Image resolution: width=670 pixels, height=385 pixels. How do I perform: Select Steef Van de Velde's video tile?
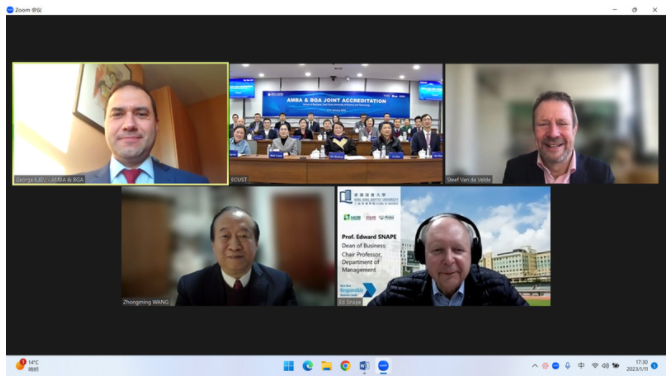[x=552, y=124]
